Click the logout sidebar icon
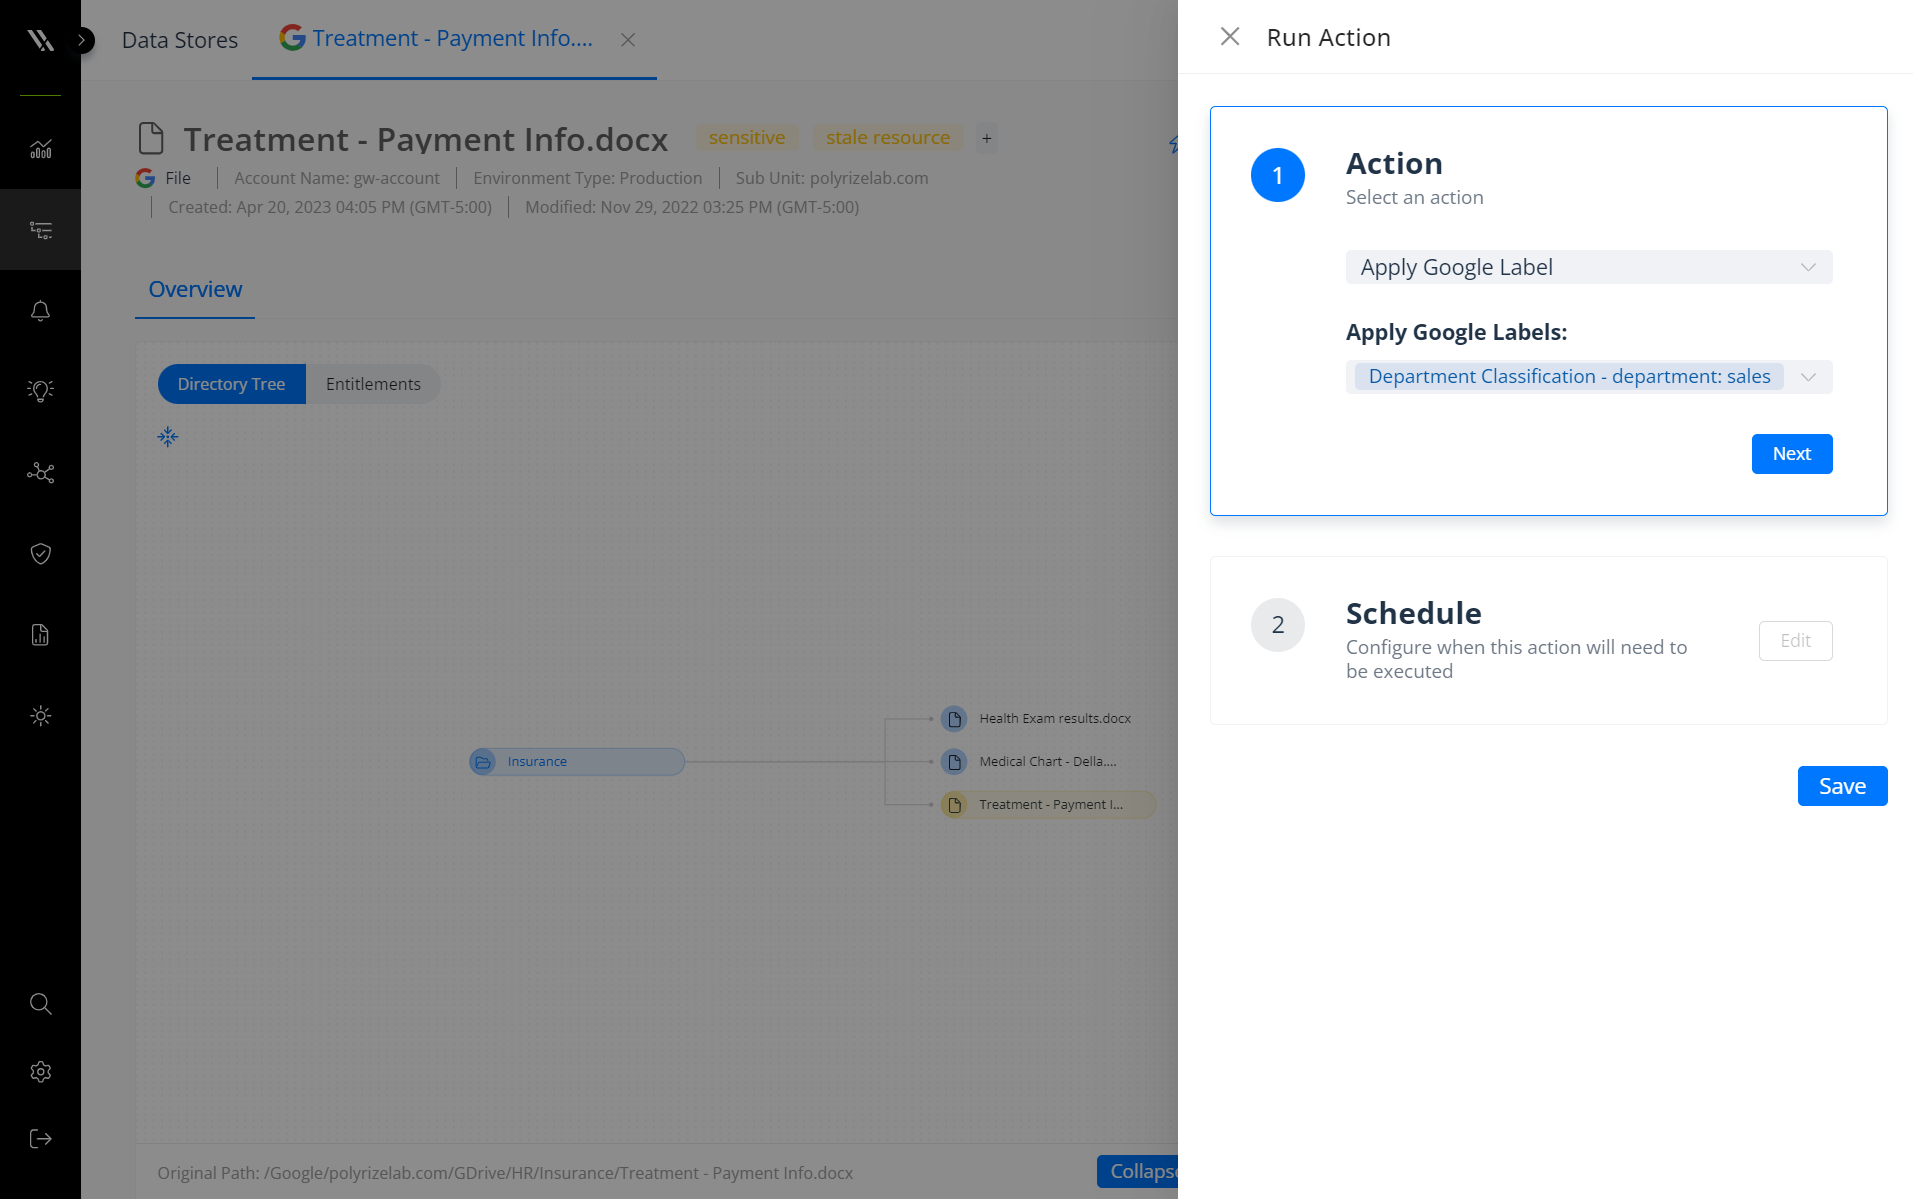Screen dimensions: 1913x1199 [40, 1139]
